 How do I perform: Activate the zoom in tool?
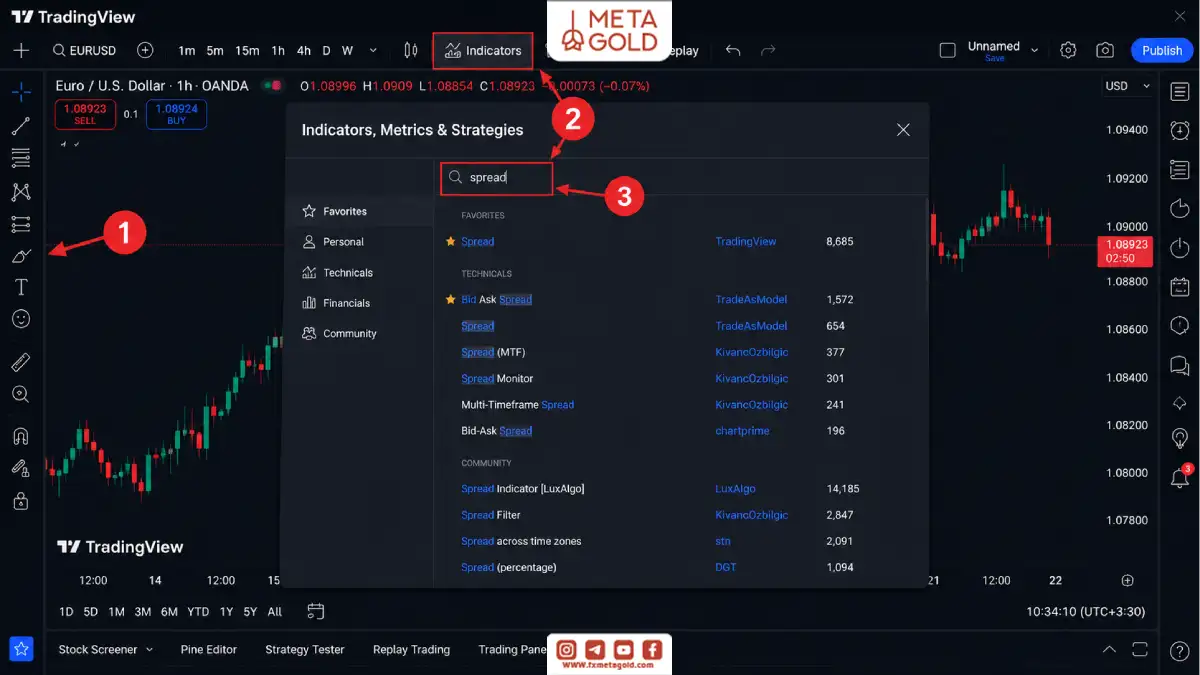21,394
